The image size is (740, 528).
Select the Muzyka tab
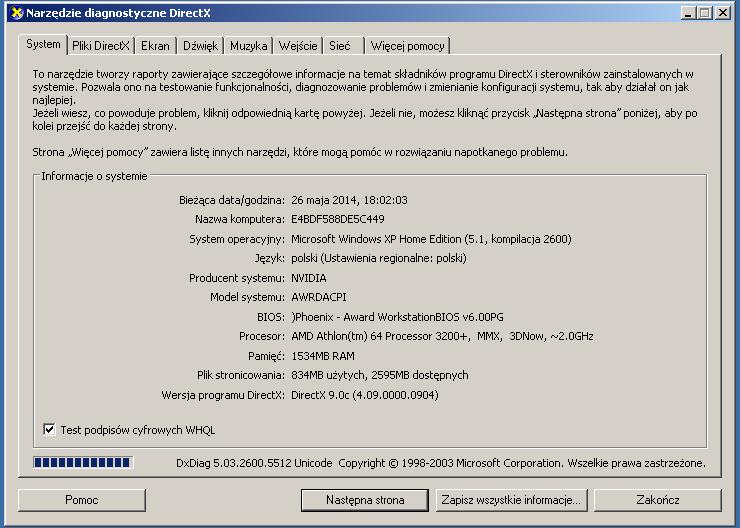click(x=249, y=46)
